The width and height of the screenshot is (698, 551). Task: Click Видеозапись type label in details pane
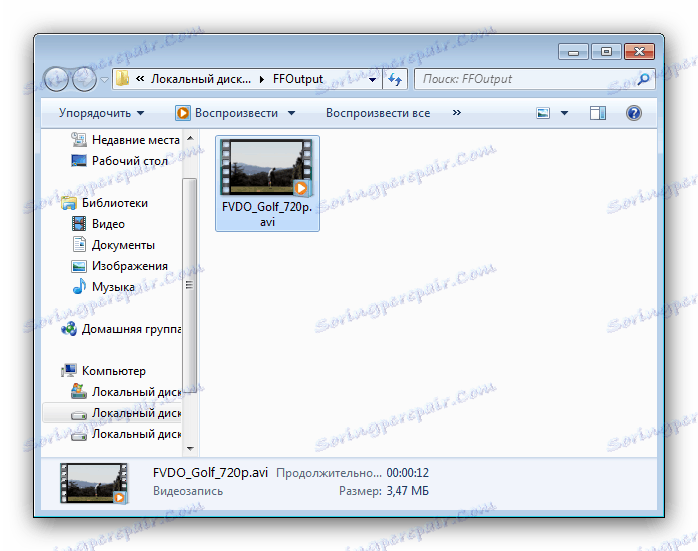(188, 491)
